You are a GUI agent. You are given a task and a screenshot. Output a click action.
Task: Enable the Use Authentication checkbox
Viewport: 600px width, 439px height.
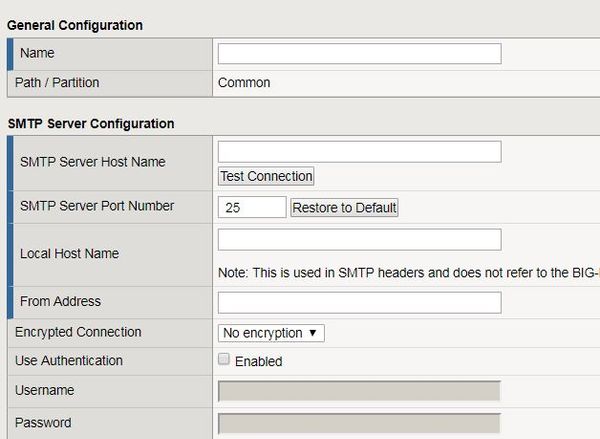224,359
